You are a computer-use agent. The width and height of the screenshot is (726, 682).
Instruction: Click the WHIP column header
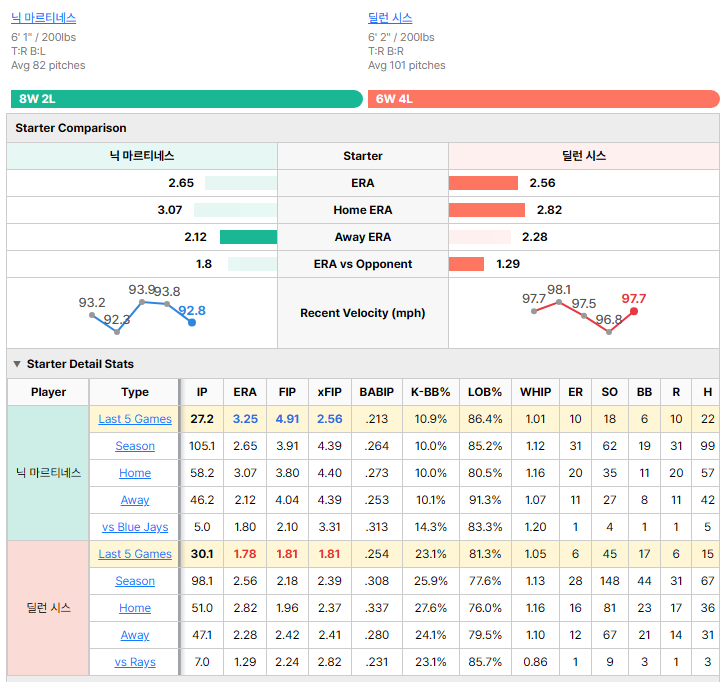[535, 392]
